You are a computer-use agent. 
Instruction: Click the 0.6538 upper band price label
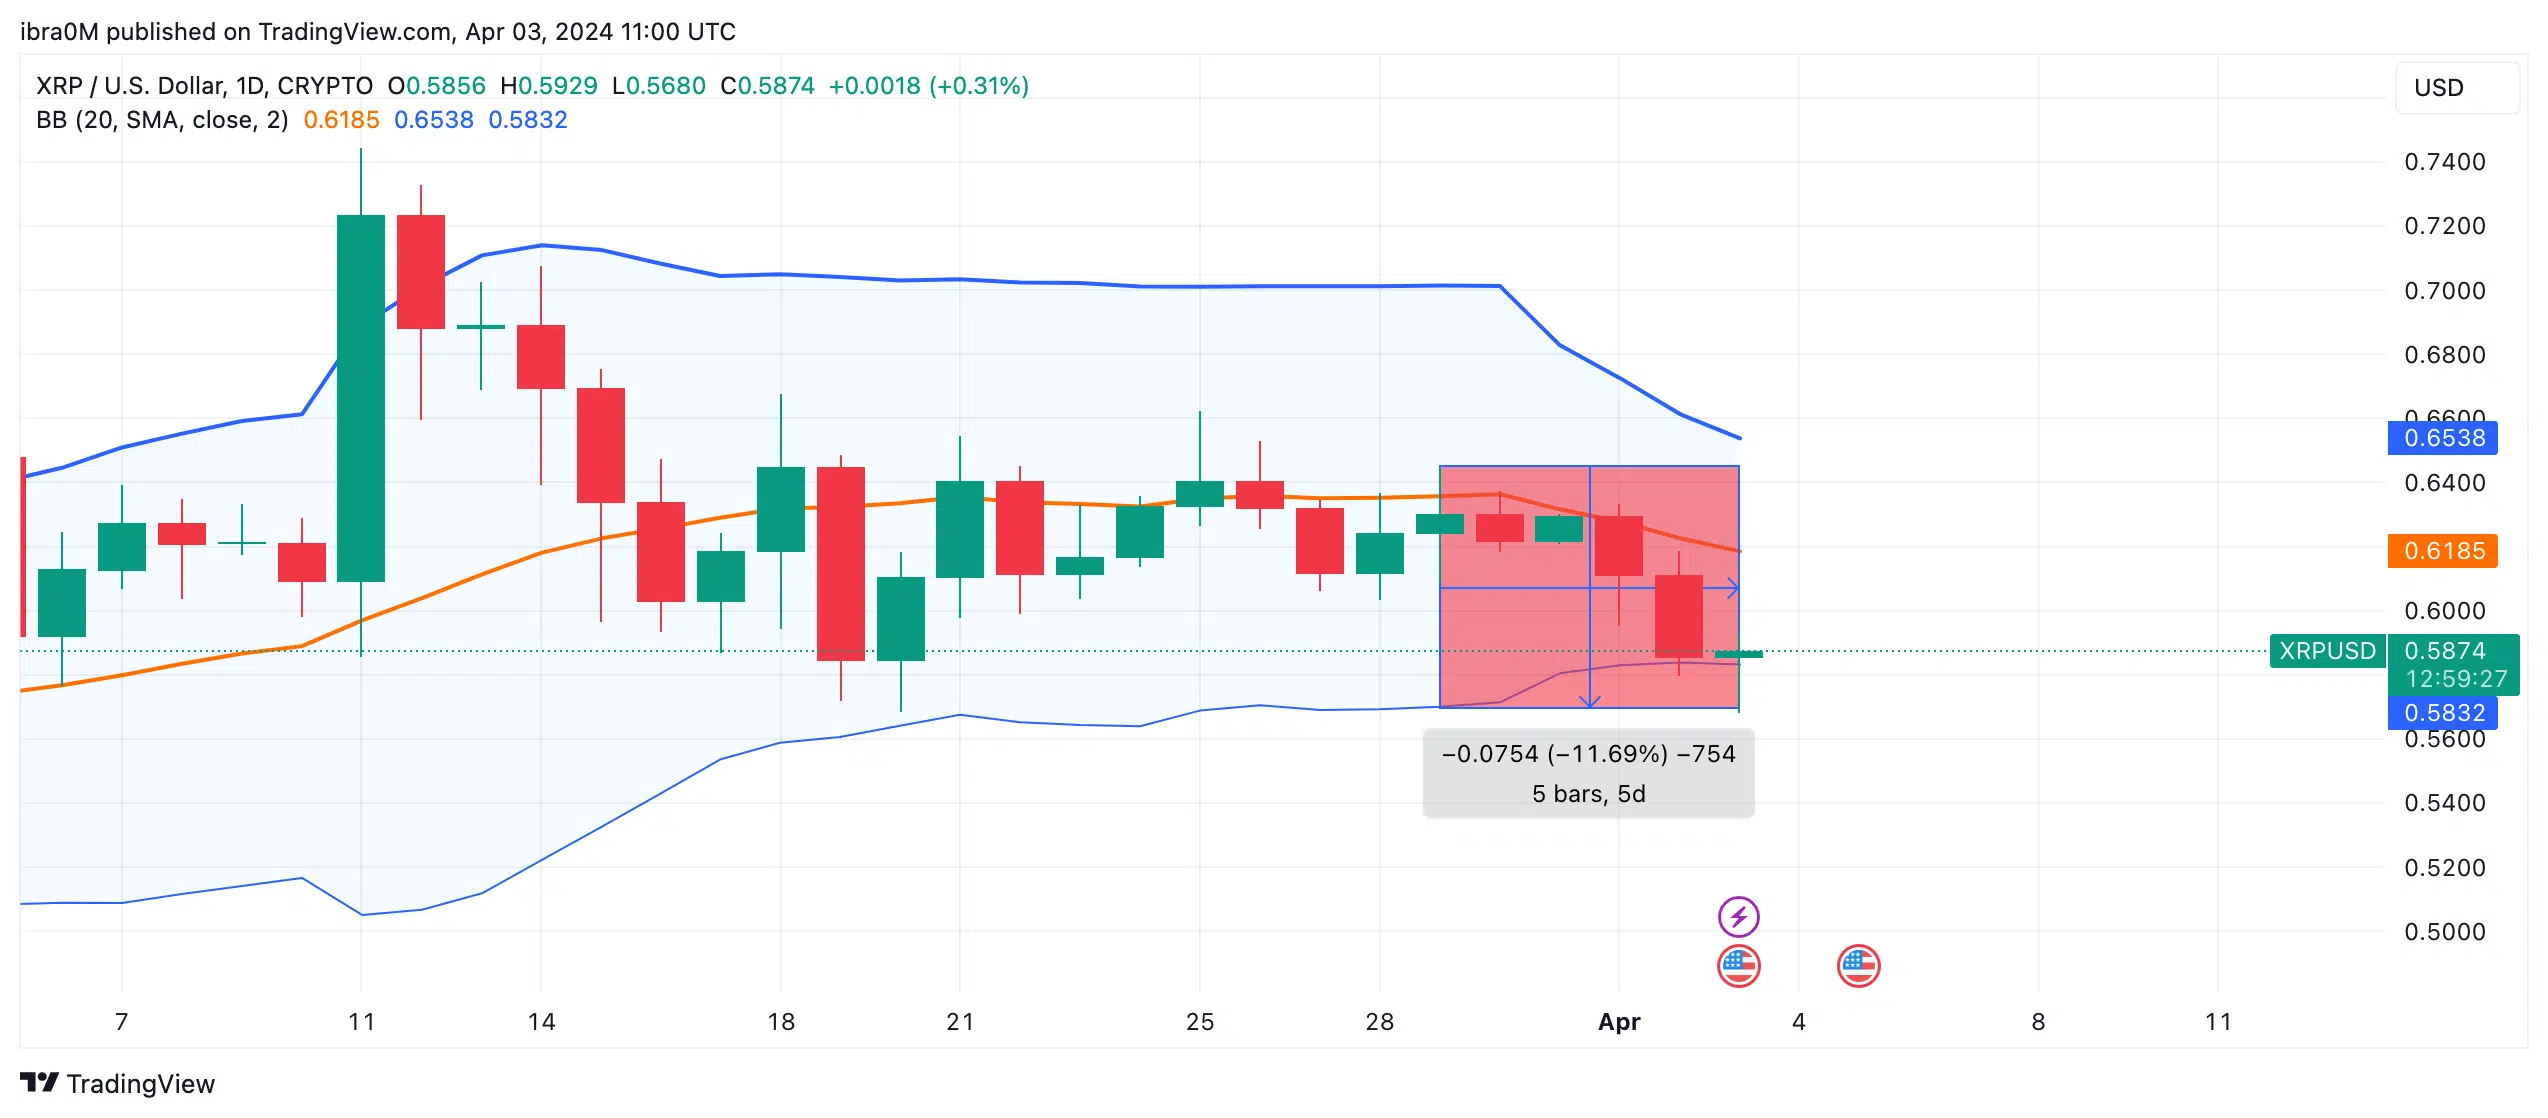click(2443, 438)
